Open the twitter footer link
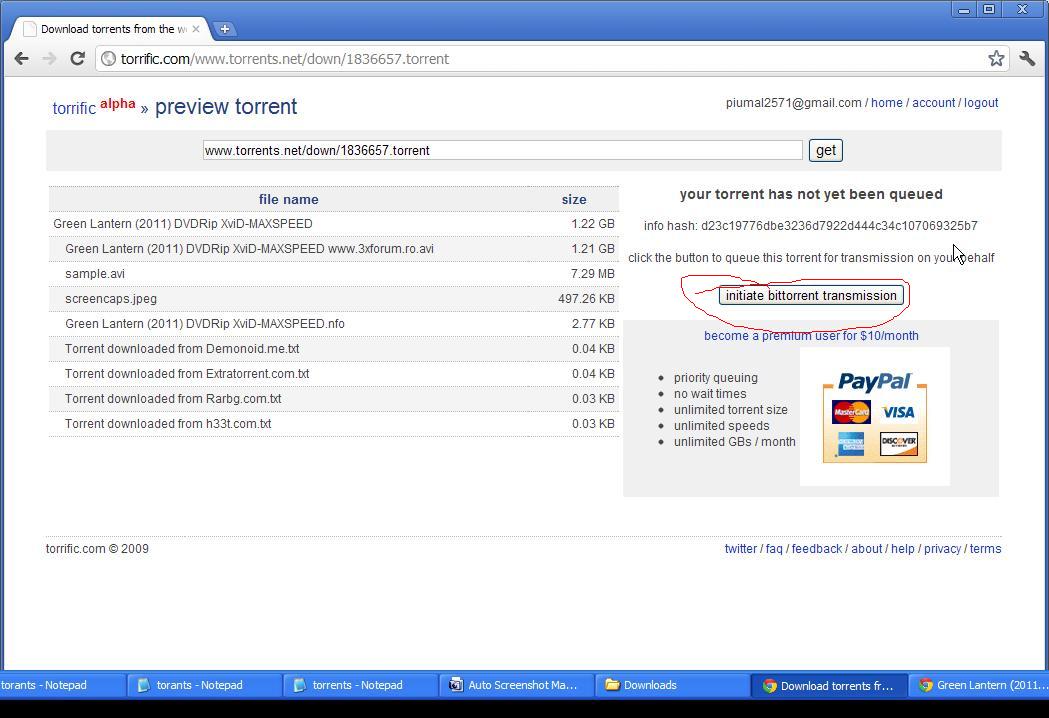The image size is (1049, 718). [741, 549]
